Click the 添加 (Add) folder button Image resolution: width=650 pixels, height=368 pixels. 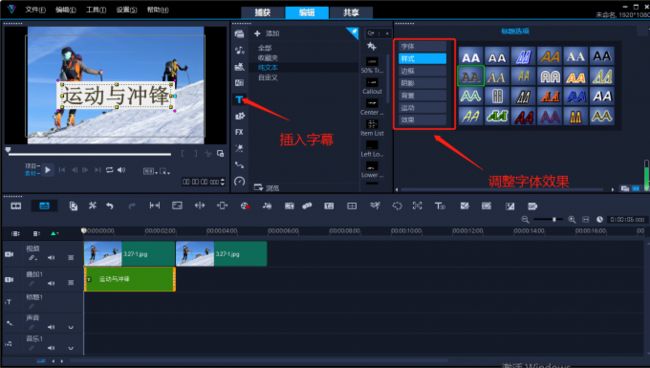click(x=267, y=34)
